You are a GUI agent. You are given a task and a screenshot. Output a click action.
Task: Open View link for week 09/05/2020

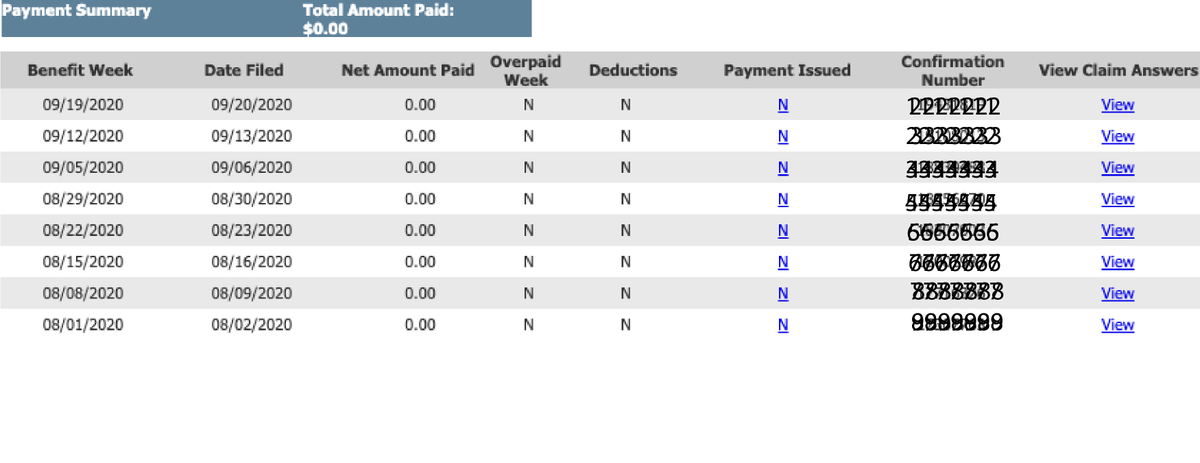click(1117, 168)
